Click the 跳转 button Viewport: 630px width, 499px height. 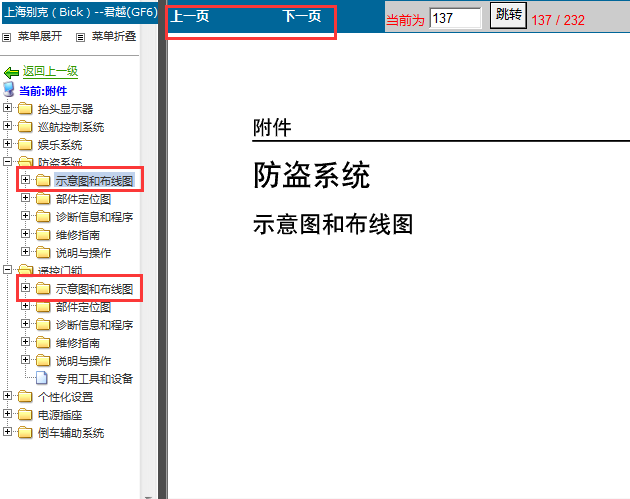[508, 16]
